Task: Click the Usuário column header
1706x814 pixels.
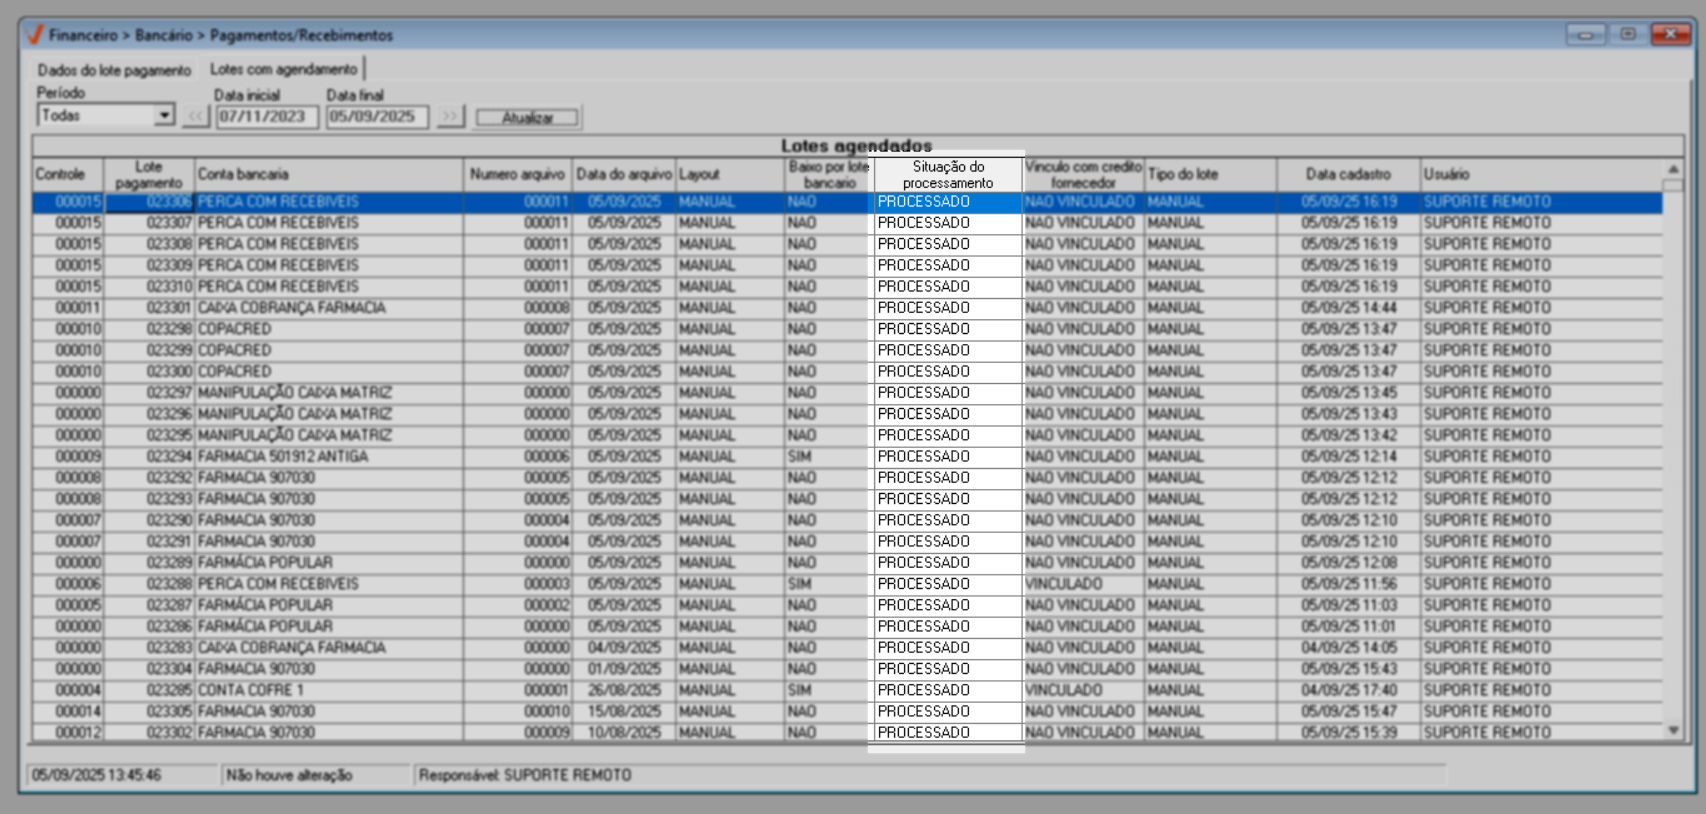Action: (x=1541, y=174)
